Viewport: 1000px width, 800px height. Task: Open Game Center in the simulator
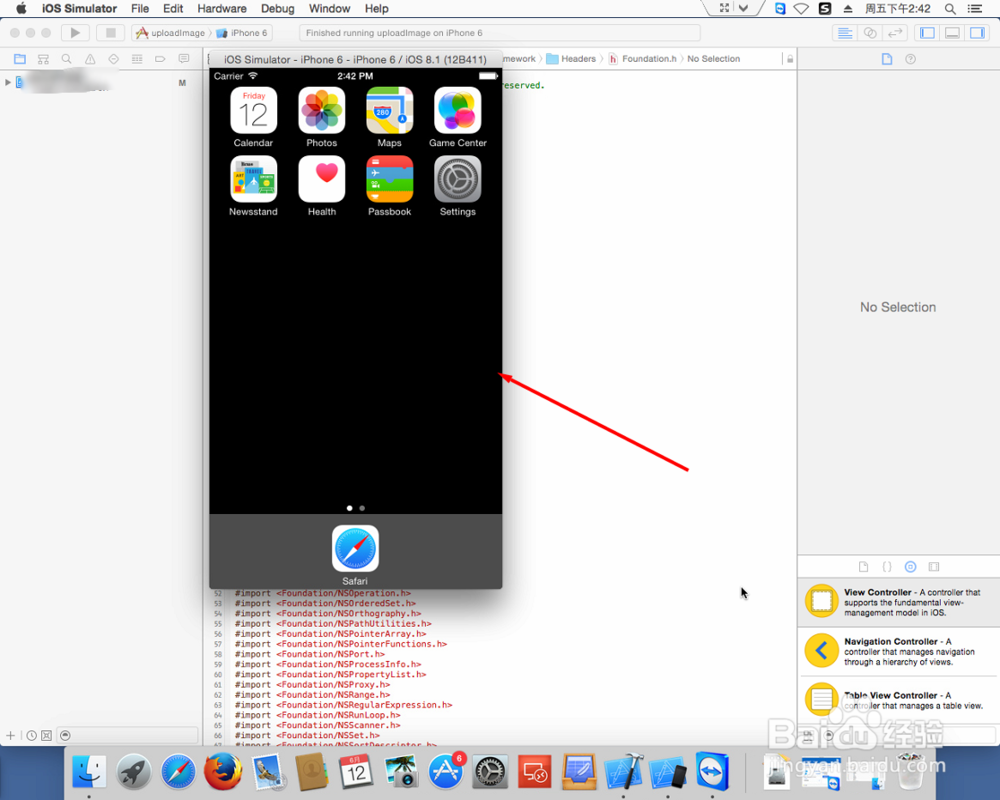457,110
